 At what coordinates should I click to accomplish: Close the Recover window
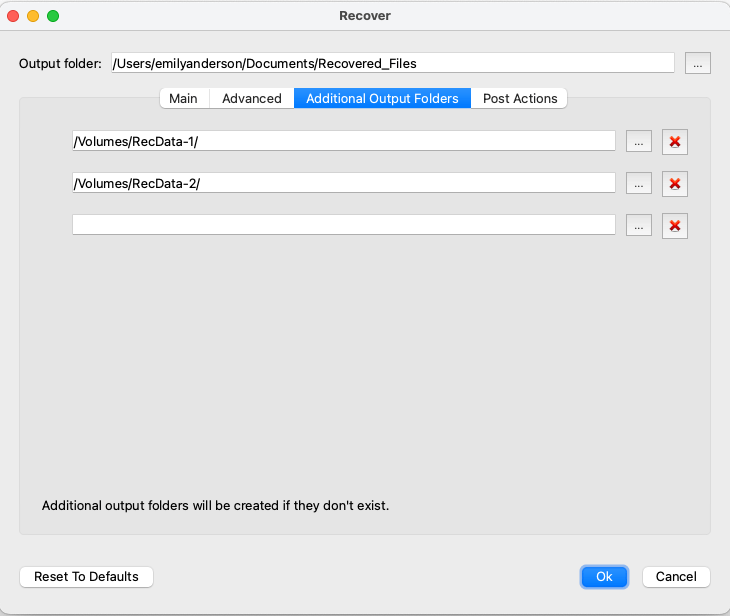[x=13, y=16]
